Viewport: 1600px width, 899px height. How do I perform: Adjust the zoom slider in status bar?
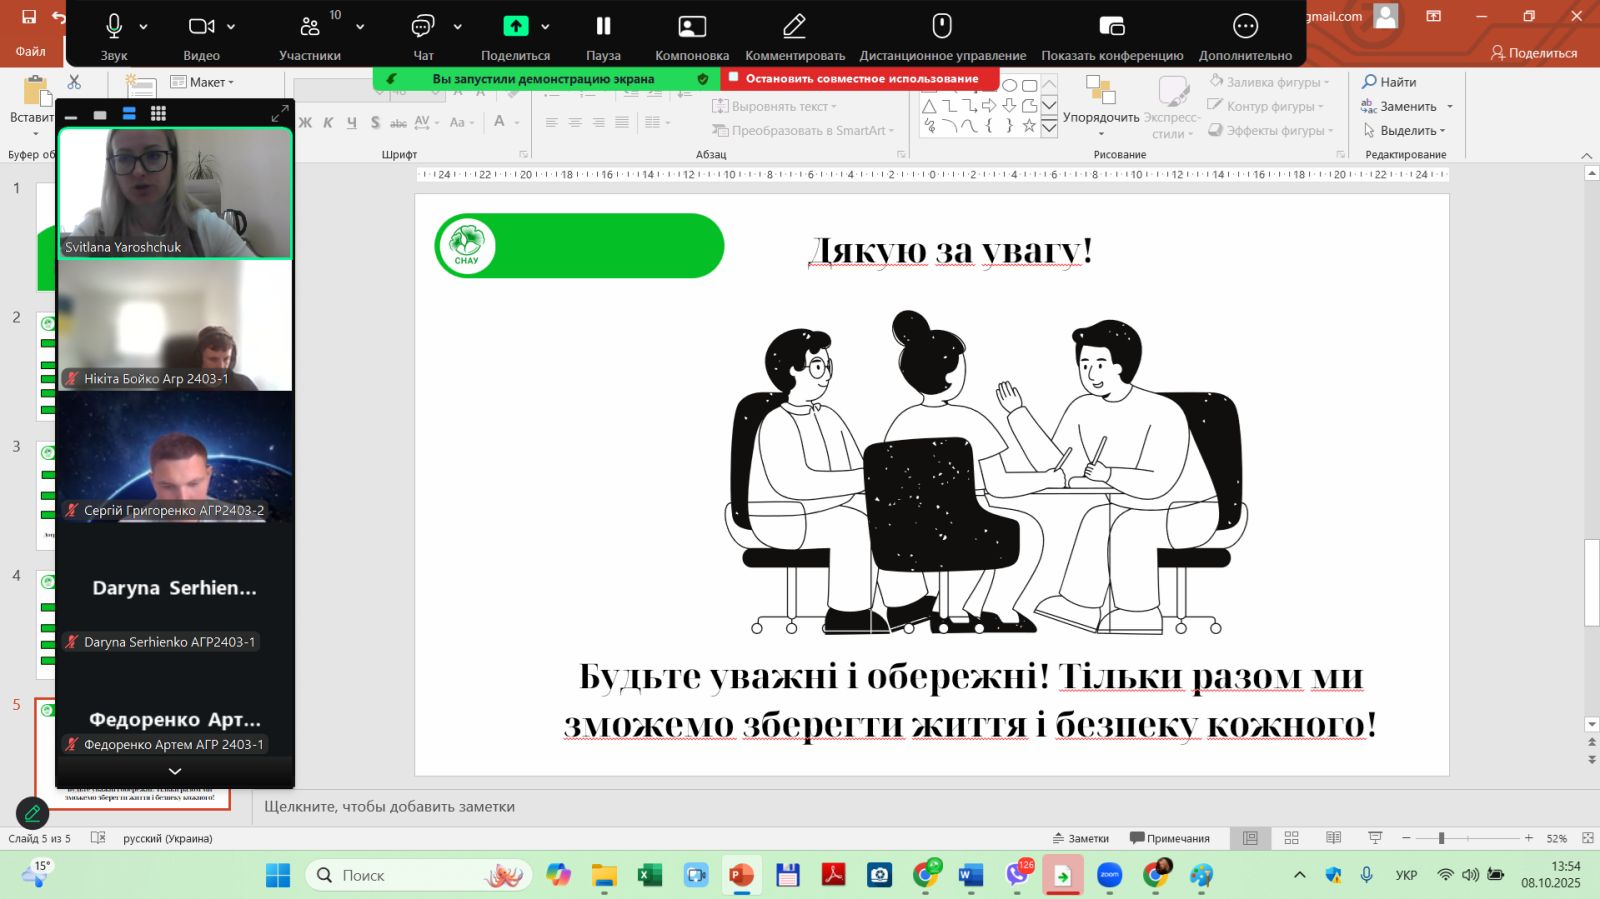click(x=1441, y=838)
